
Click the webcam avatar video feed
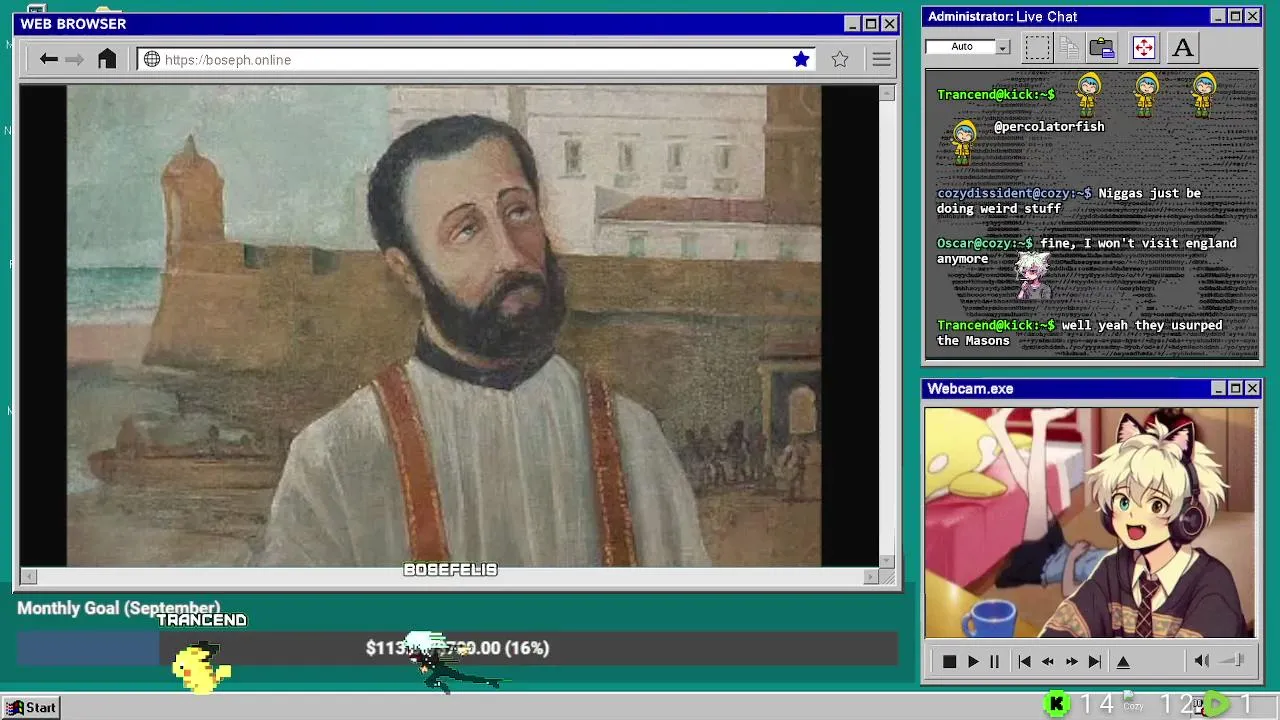(1090, 522)
